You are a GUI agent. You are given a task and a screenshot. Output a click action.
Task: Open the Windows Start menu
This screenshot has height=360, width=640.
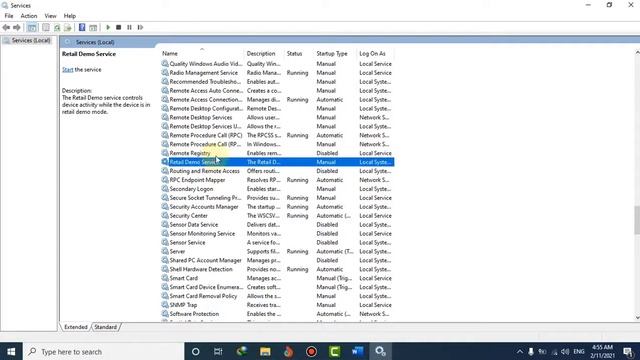coord(11,351)
